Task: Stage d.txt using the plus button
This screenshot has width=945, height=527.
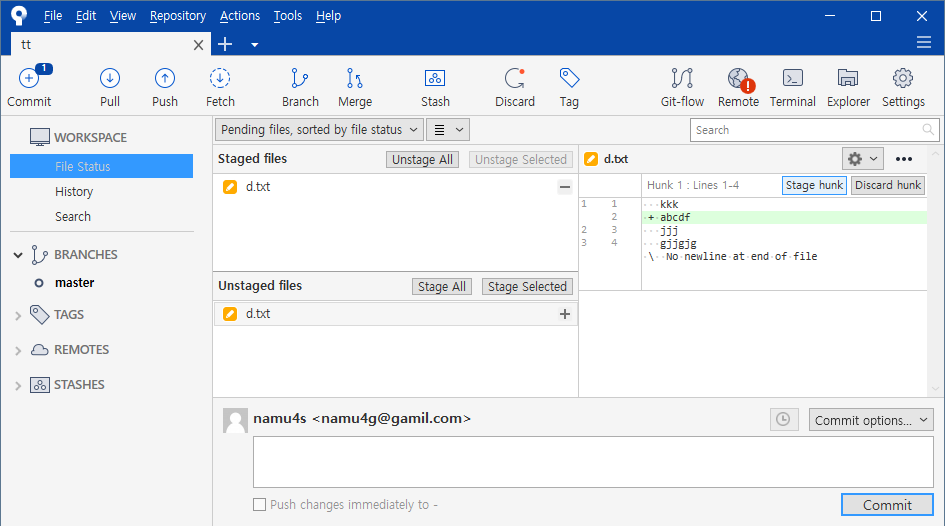Action: coord(564,314)
